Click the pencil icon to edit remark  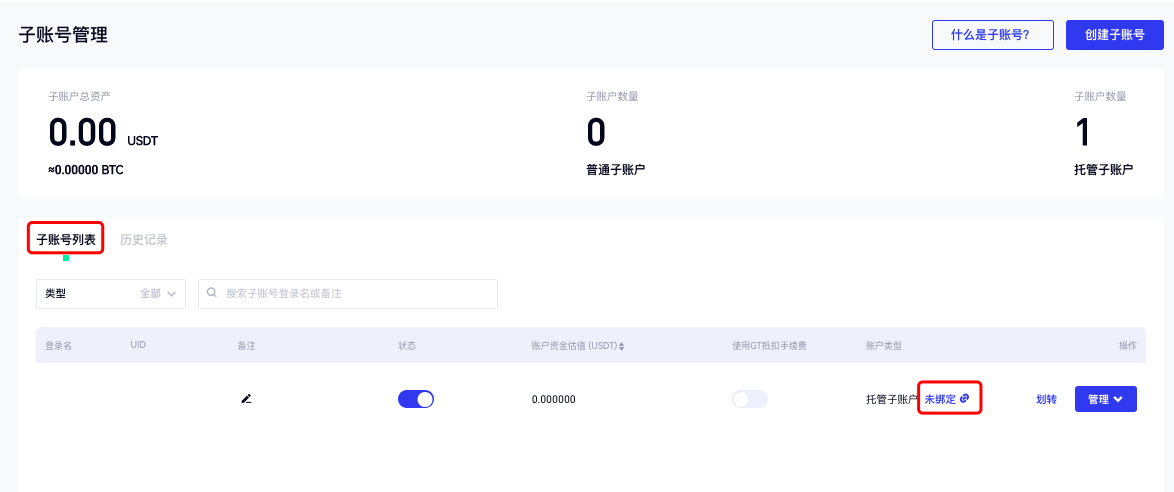(x=246, y=399)
